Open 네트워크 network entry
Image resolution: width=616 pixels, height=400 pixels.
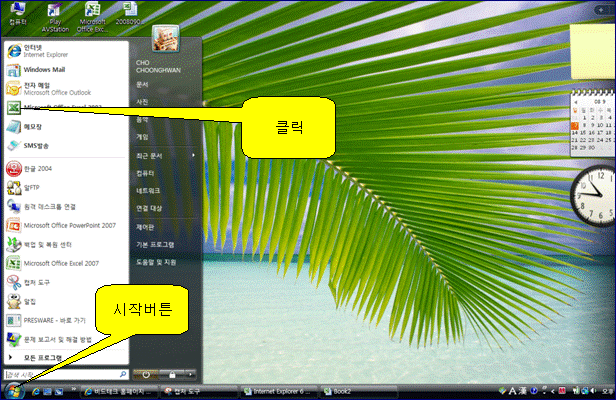tap(148, 191)
